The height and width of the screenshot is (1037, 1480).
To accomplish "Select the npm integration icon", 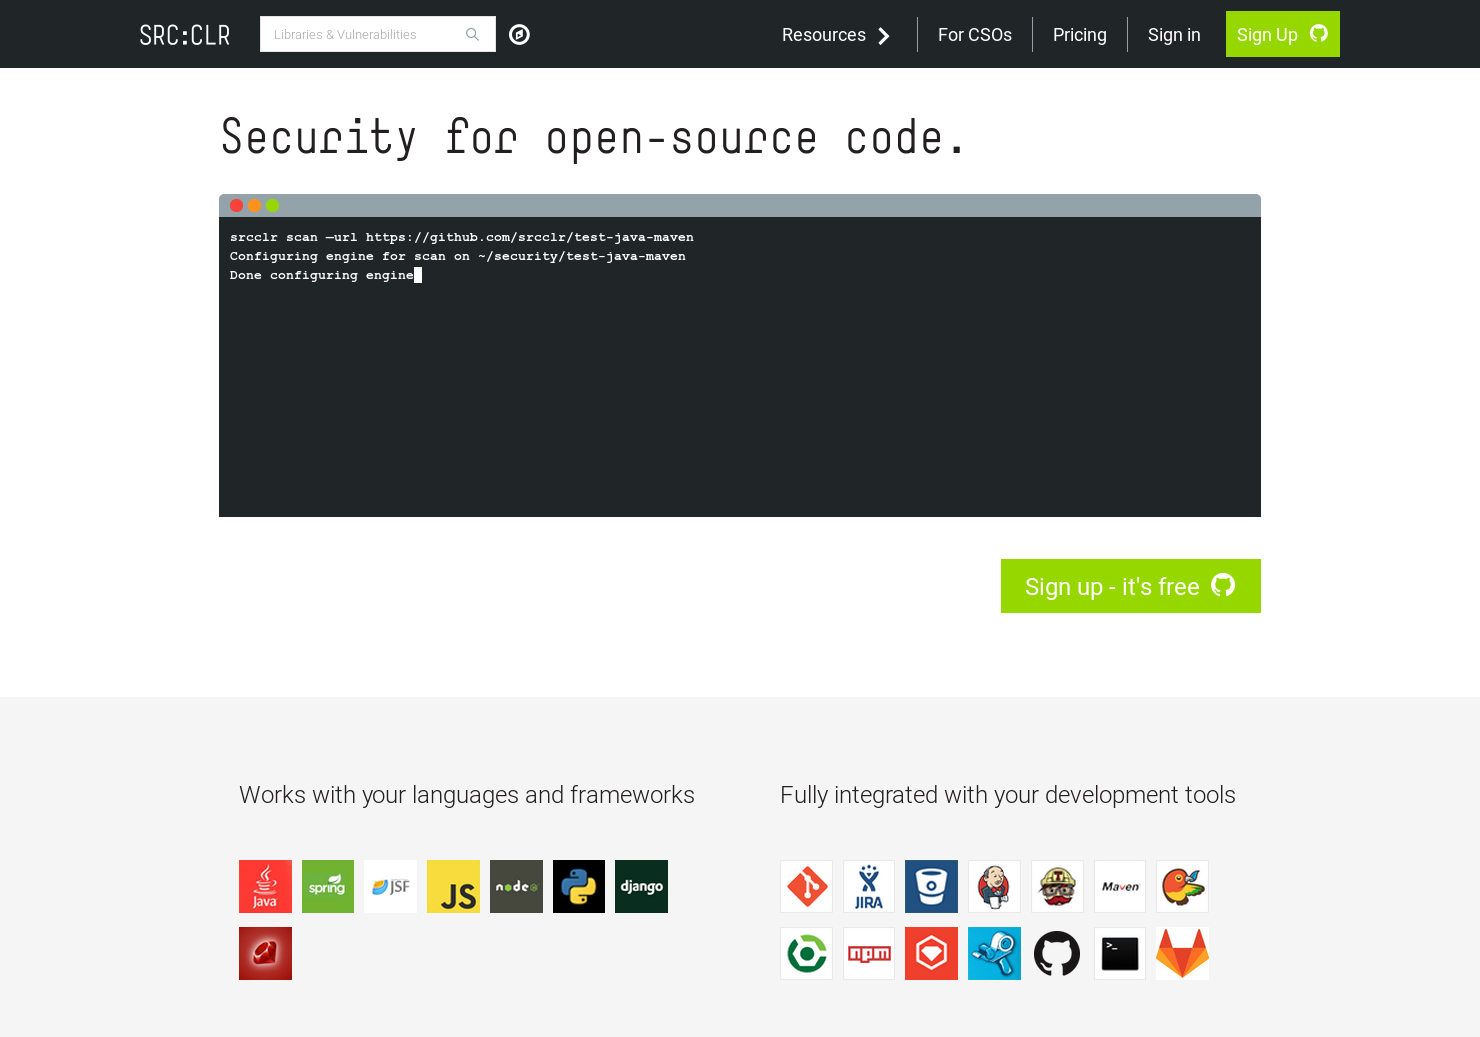I will pyautogui.click(x=869, y=953).
